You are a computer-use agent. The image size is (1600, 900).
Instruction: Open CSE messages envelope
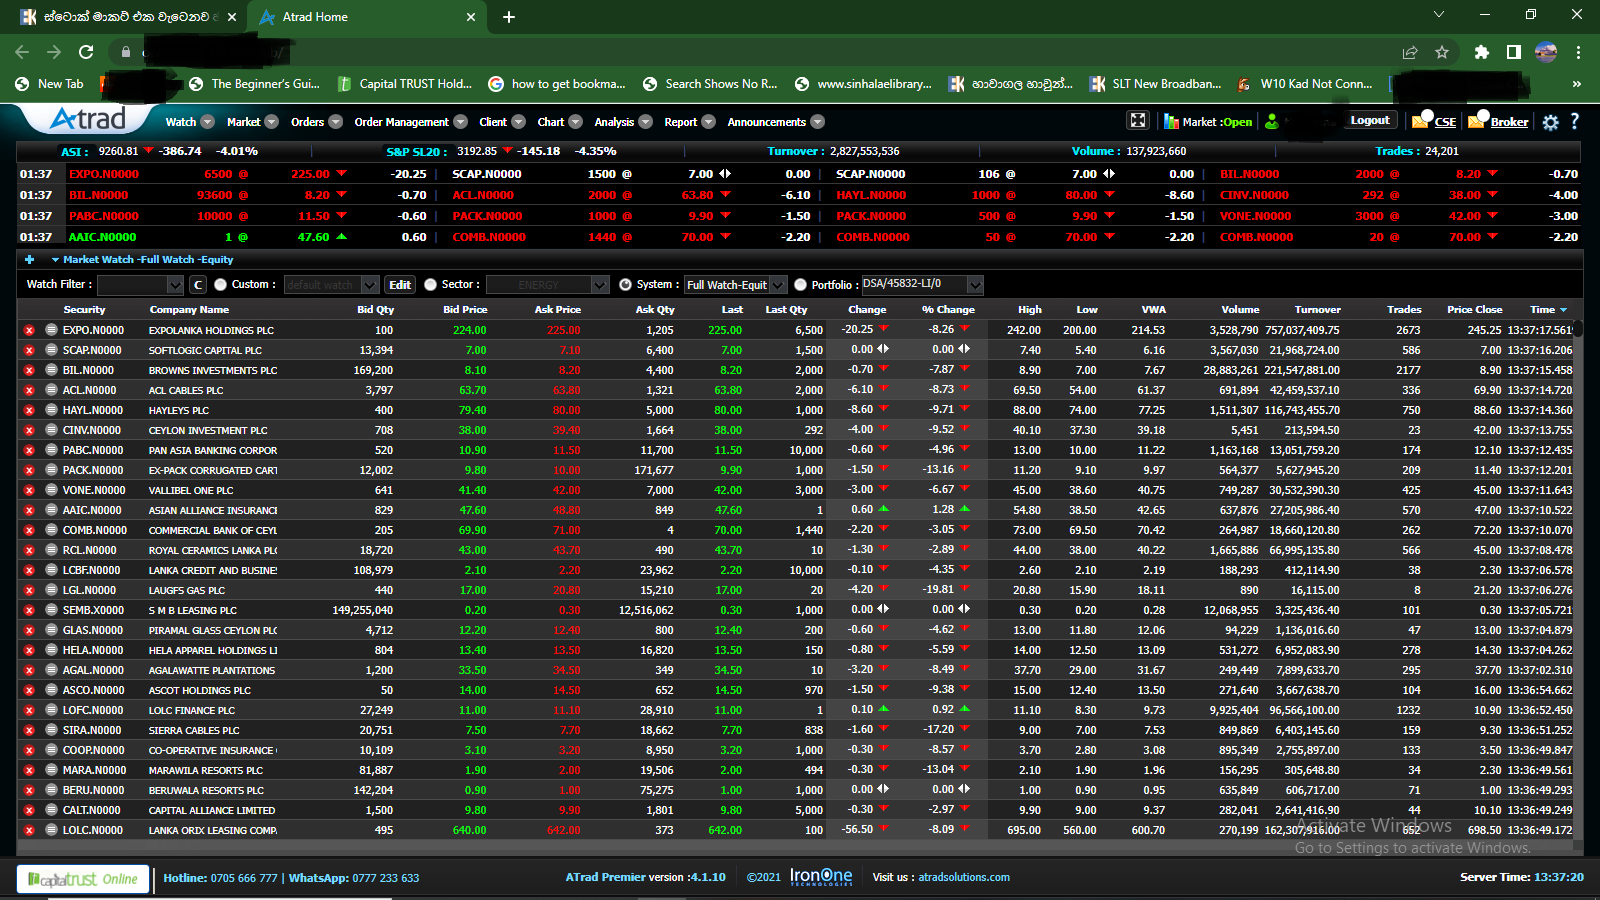(1421, 121)
